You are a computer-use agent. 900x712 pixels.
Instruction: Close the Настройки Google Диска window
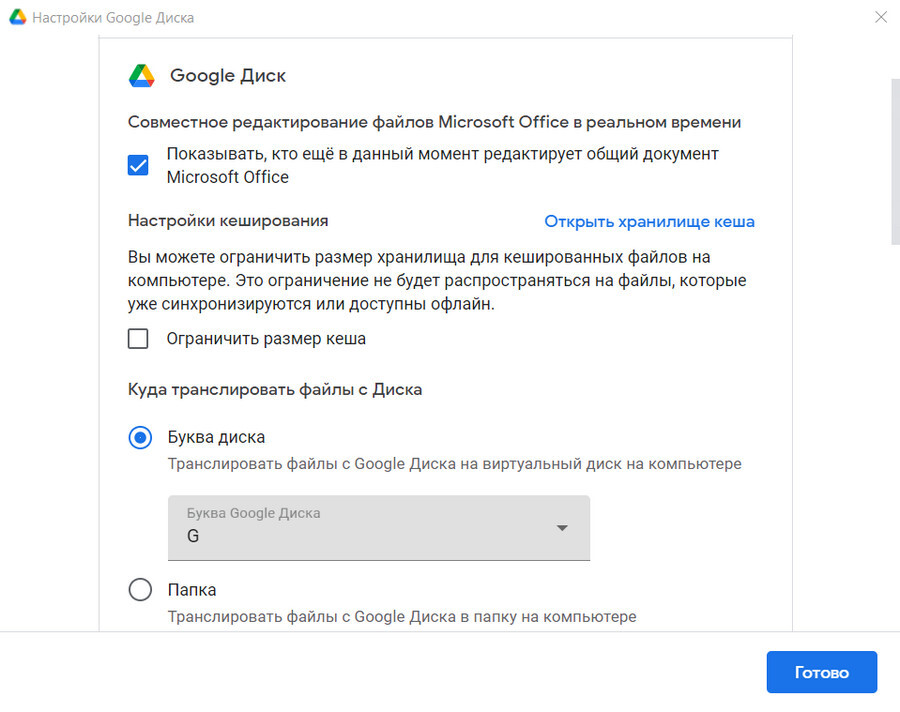[x=881, y=17]
